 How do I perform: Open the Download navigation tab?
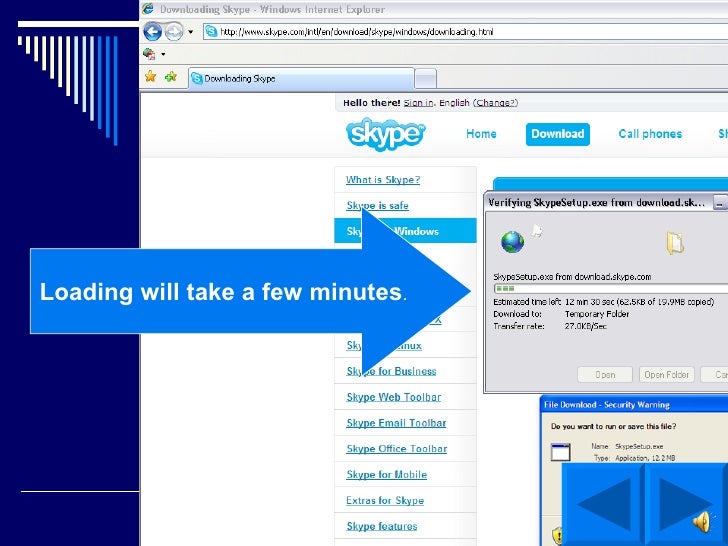pos(558,134)
